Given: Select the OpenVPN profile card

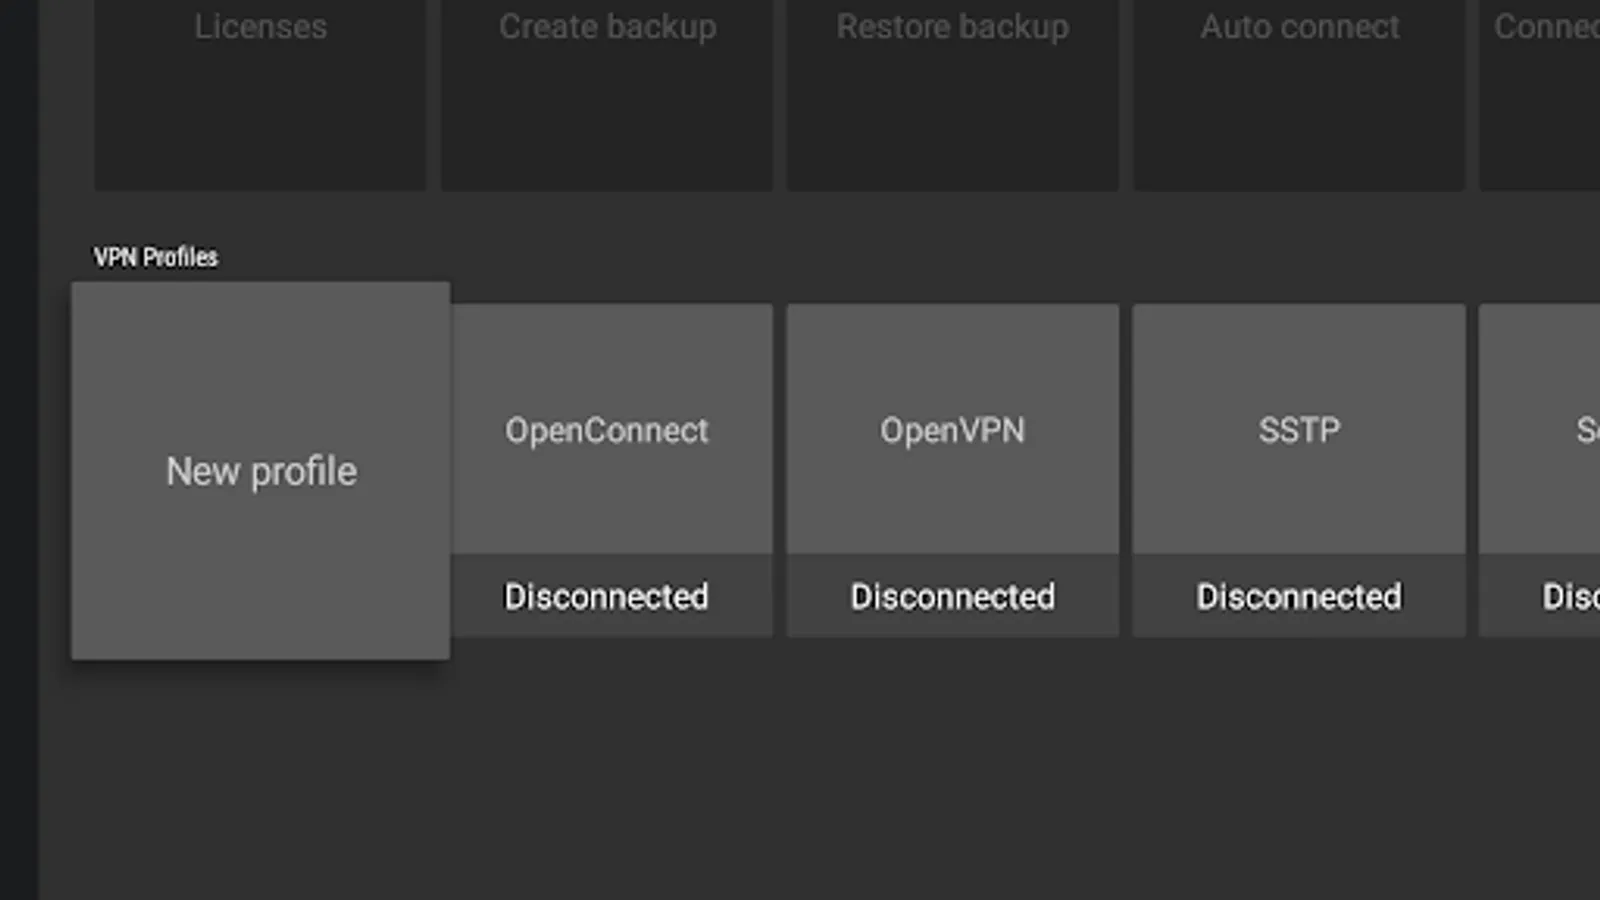Looking at the screenshot, I should point(952,430).
